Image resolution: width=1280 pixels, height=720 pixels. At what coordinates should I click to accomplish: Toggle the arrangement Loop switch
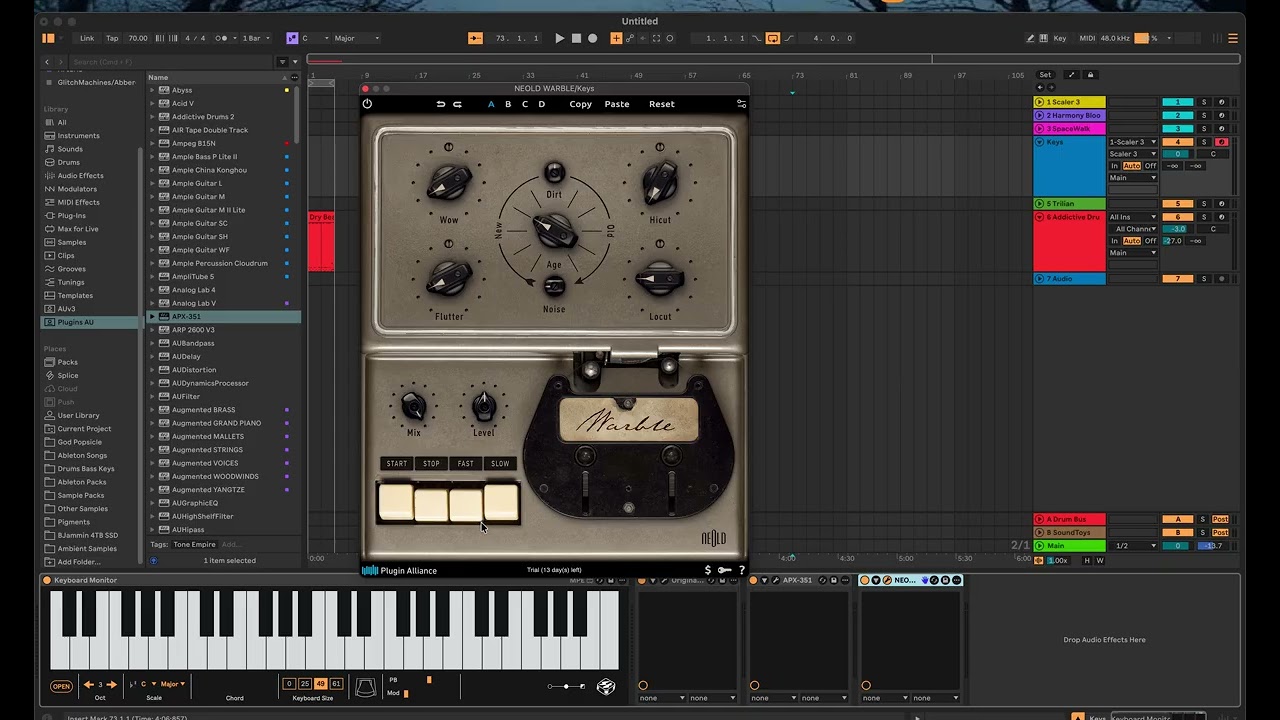[773, 38]
